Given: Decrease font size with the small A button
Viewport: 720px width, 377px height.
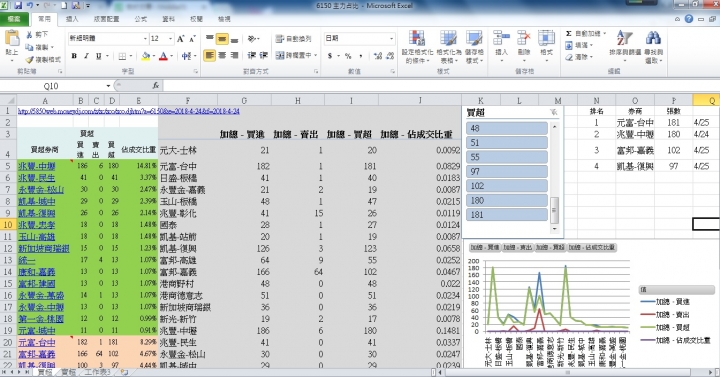Looking at the screenshot, I should pyautogui.click(x=192, y=39).
